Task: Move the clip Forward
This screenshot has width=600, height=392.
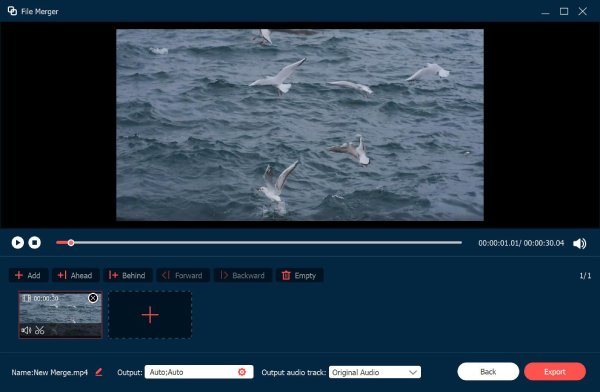Action: coord(183,275)
